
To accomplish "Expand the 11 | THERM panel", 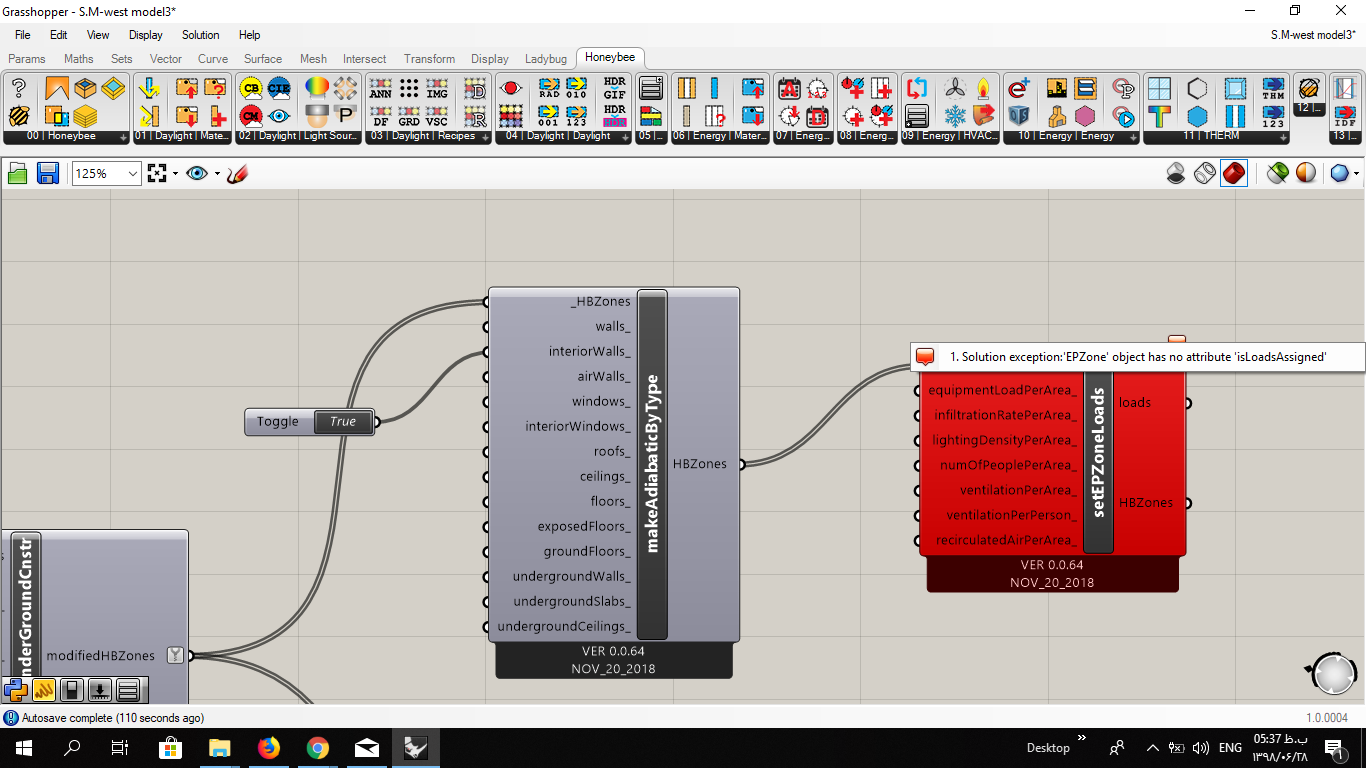I will (x=1217, y=136).
